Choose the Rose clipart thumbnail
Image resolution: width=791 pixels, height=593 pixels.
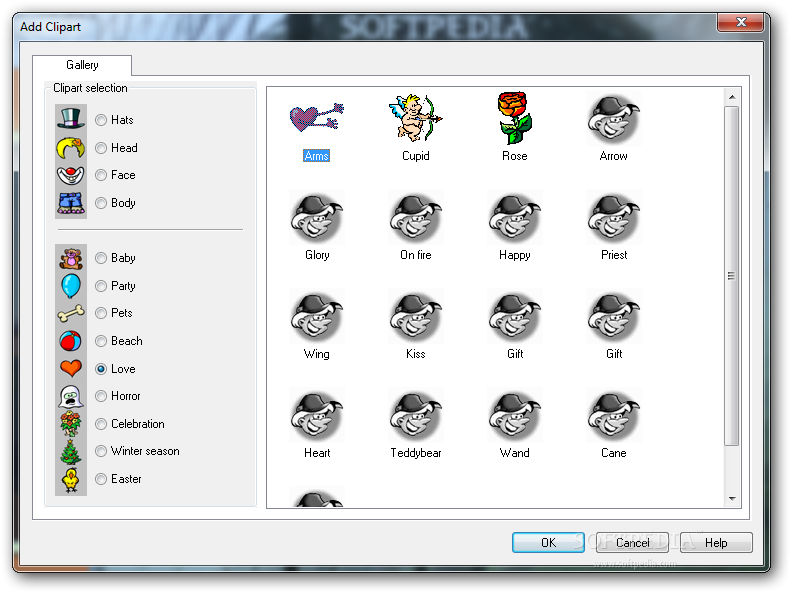[x=515, y=118]
